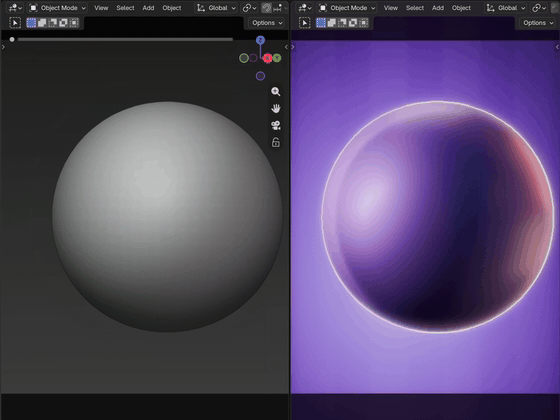Open Select menu in left viewport

pyautogui.click(x=125, y=8)
